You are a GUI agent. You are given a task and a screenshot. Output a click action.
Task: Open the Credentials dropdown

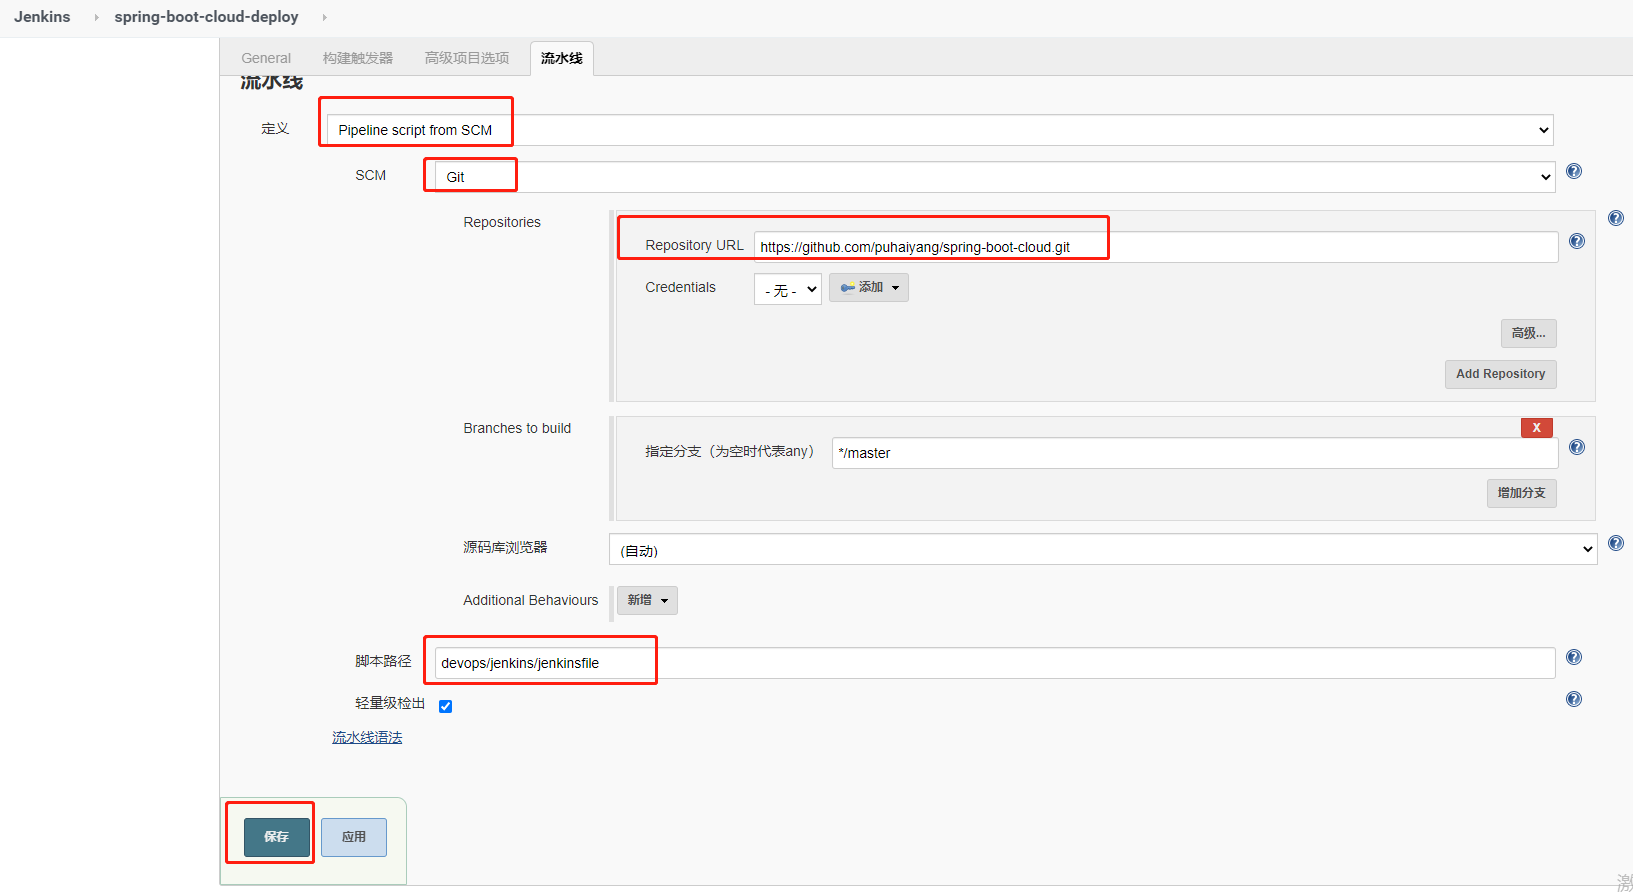tap(788, 289)
